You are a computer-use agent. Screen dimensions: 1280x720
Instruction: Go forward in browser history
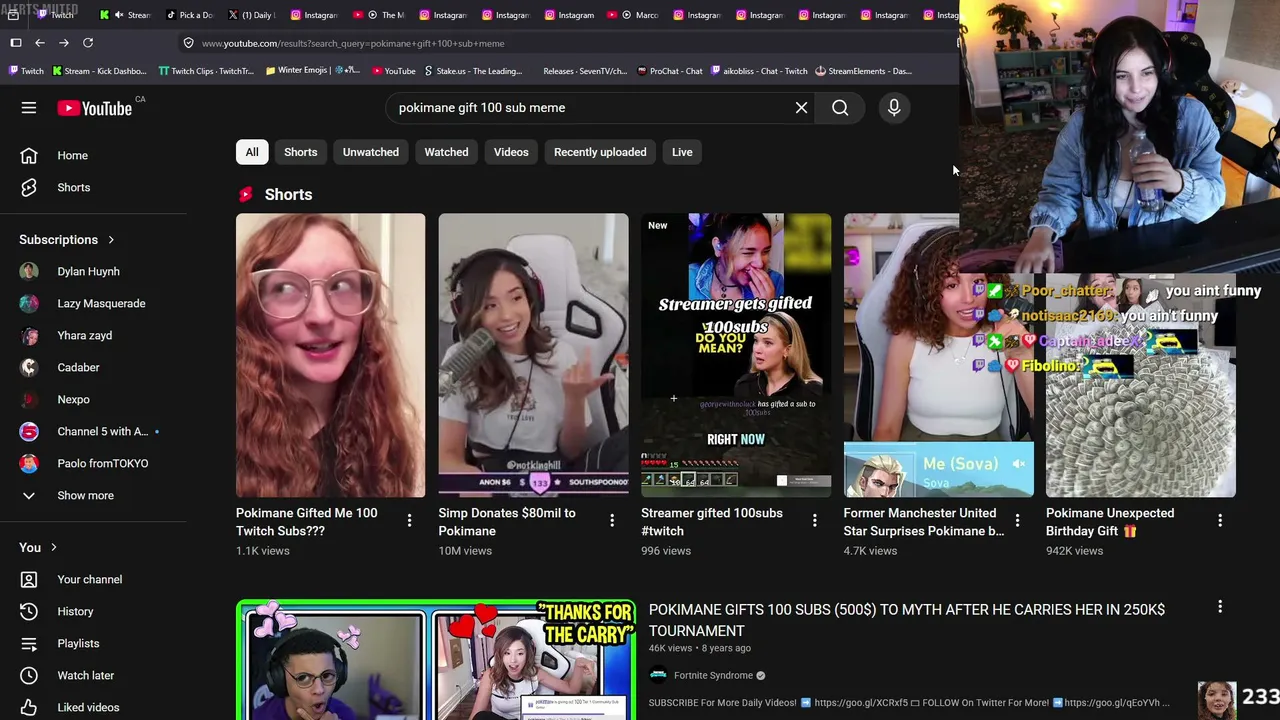pos(64,43)
